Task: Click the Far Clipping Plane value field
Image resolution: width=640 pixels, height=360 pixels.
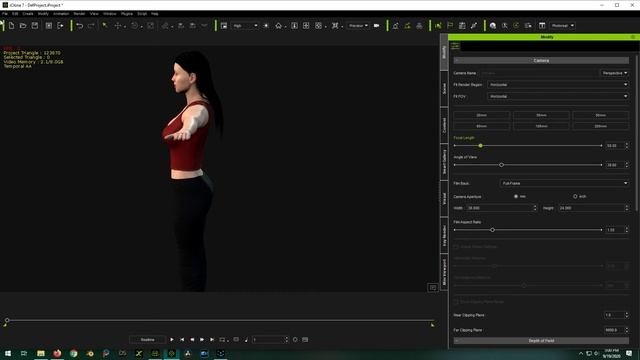Action: point(616,330)
